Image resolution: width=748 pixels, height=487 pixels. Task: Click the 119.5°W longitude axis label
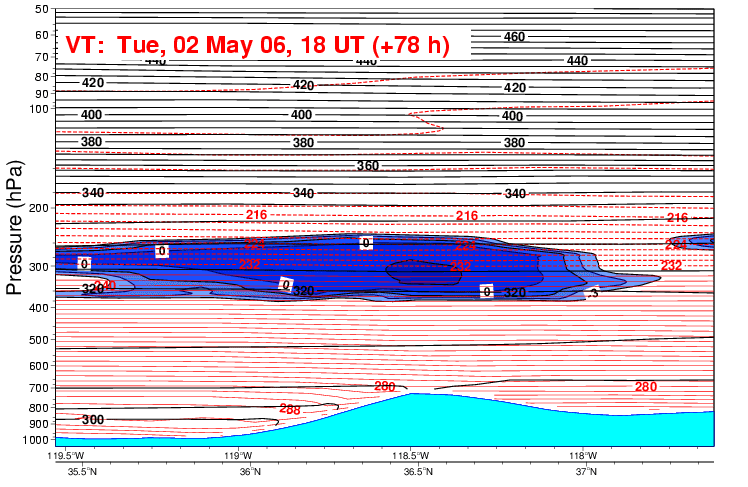tap(68, 455)
